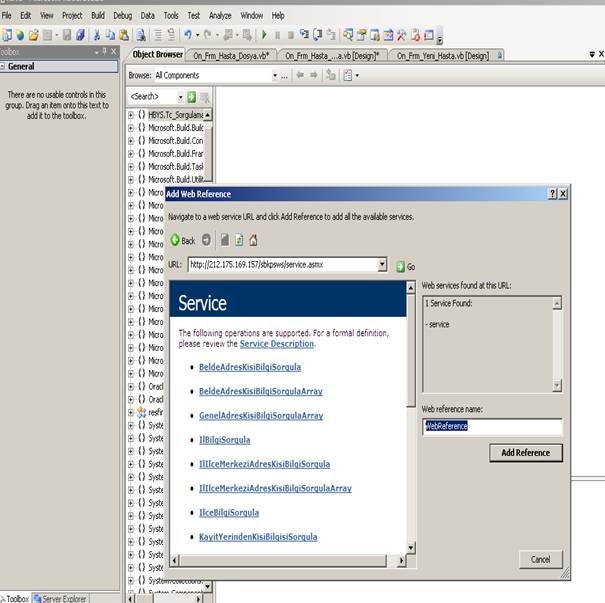Open the Project menu

point(72,16)
